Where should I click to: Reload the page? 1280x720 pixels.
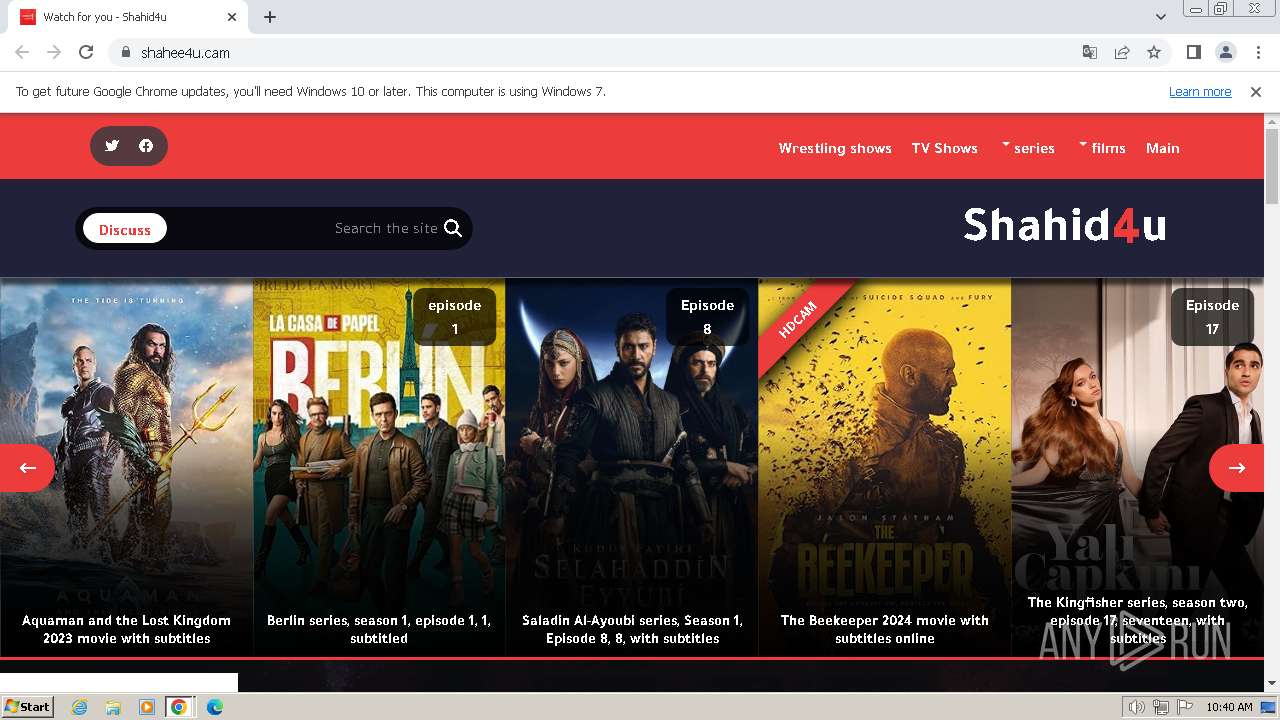point(86,52)
